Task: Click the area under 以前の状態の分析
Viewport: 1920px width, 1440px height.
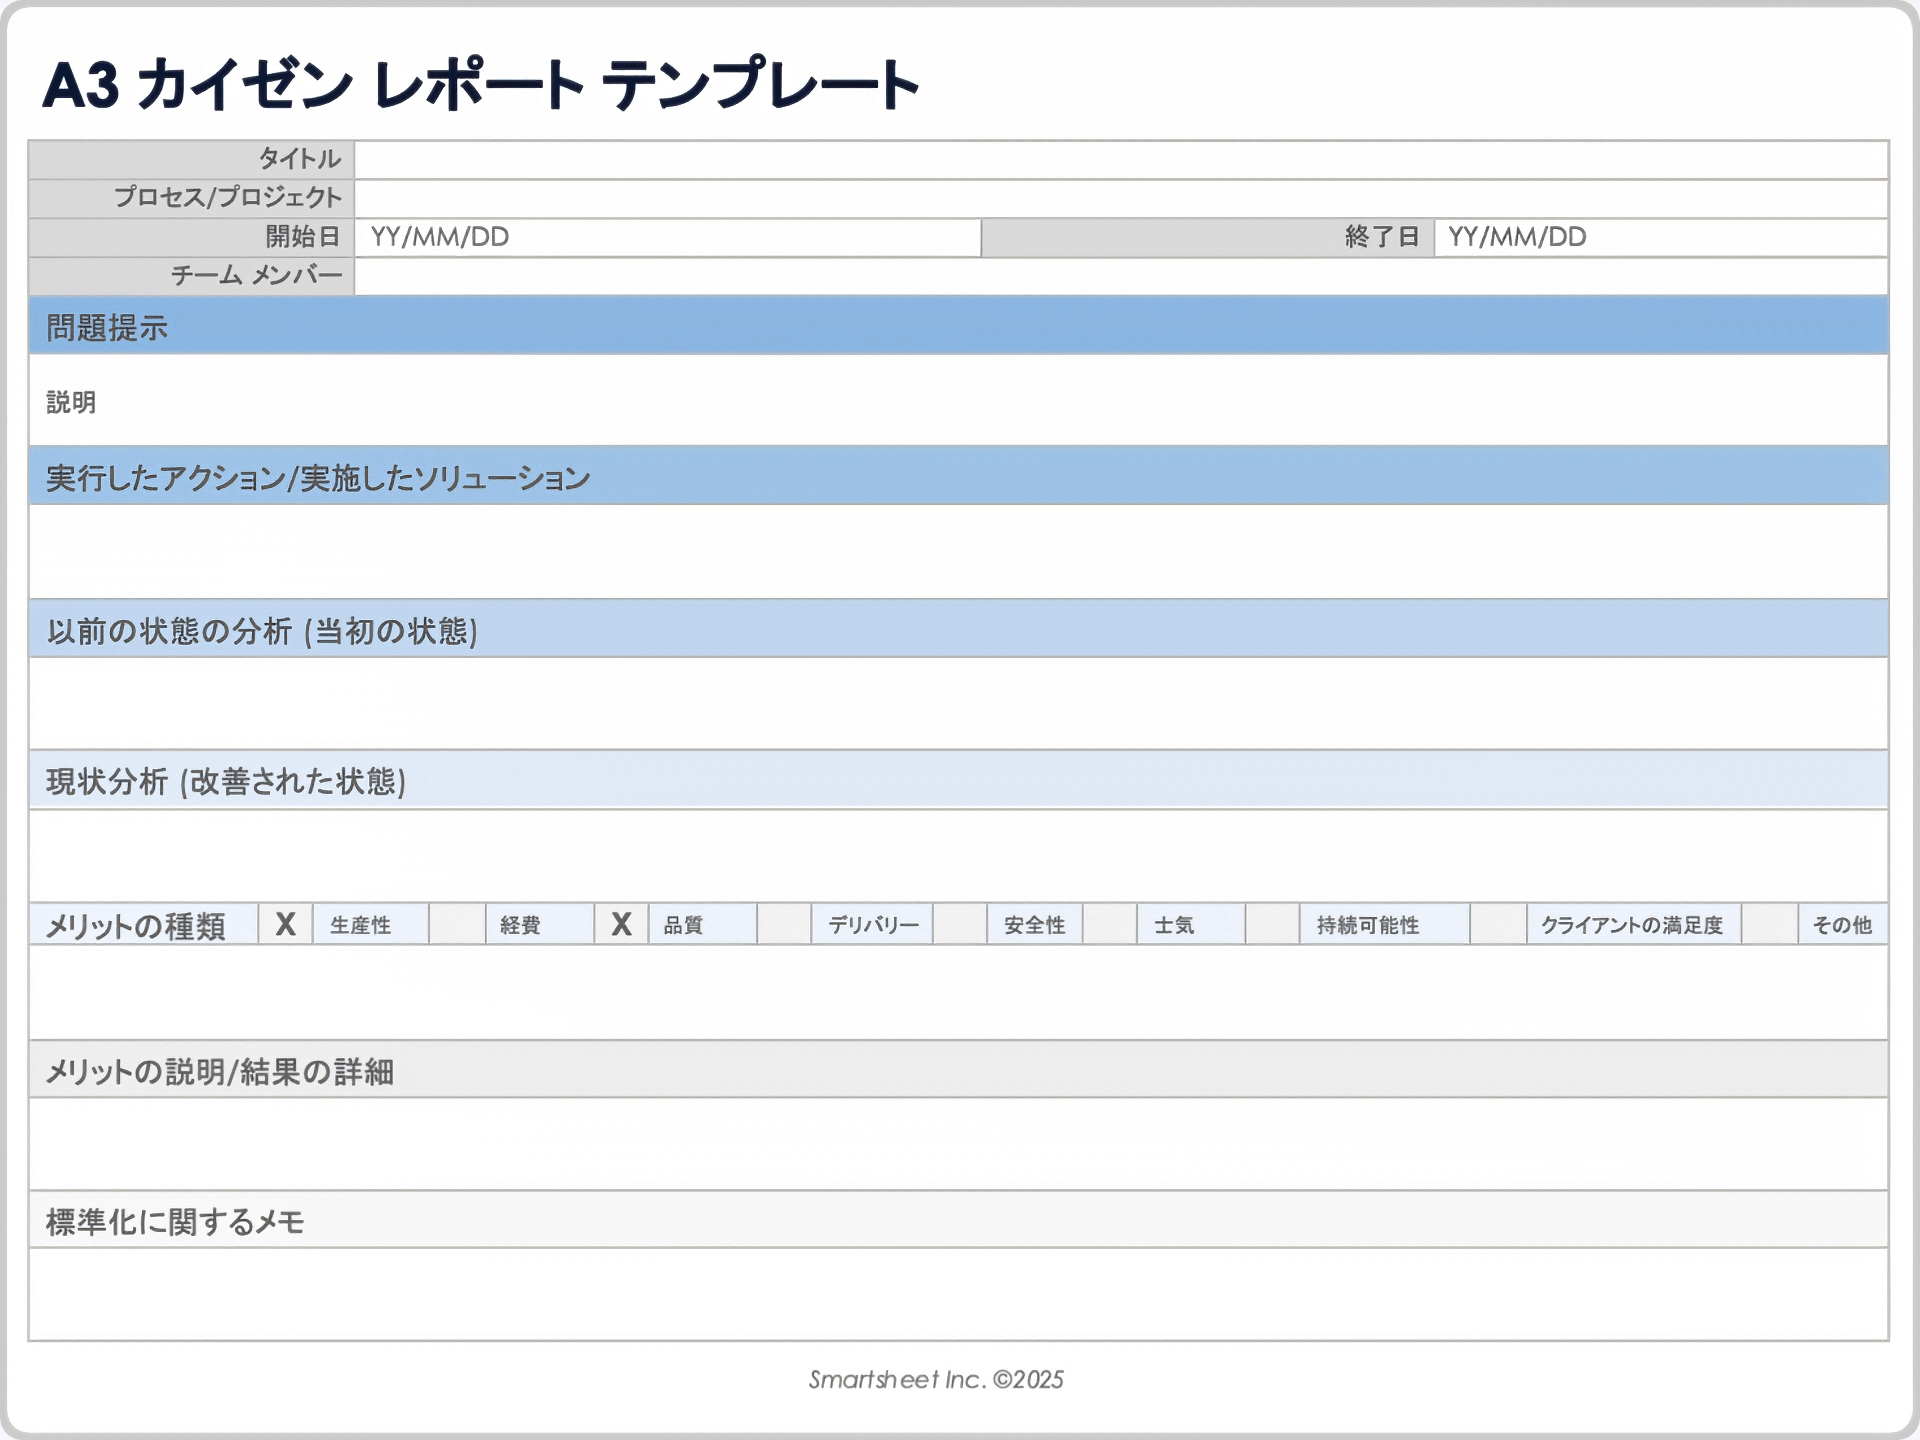Action: coord(958,703)
